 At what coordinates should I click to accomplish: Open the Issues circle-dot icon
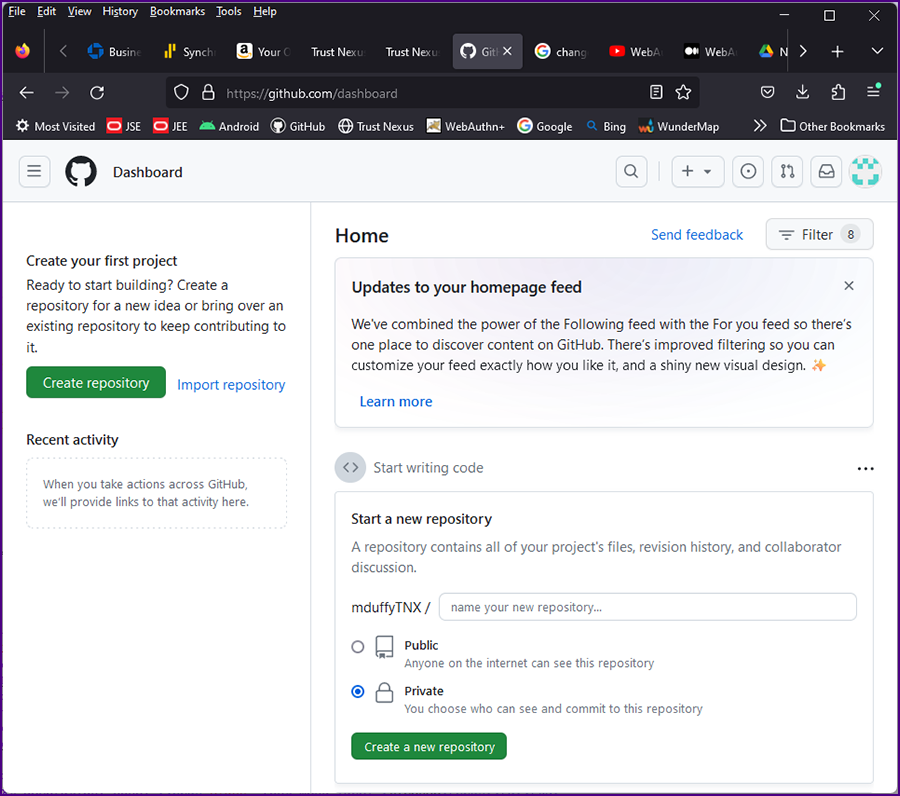point(748,172)
